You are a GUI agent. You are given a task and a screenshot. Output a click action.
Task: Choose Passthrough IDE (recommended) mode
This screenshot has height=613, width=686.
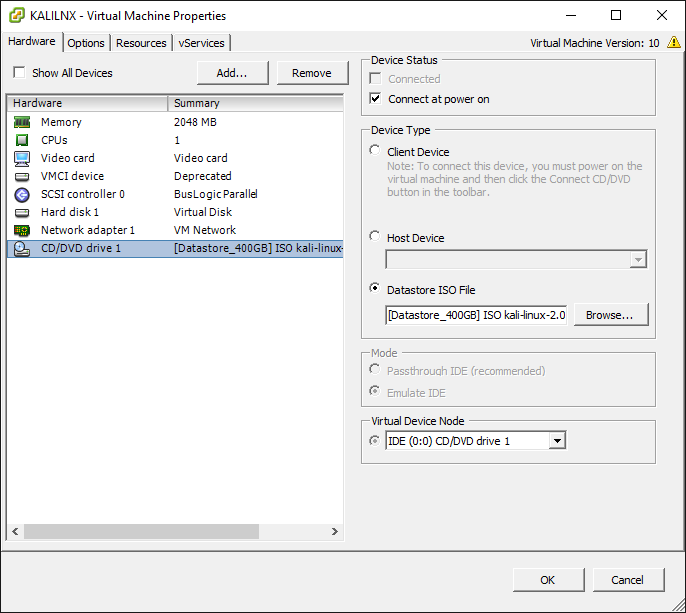[374, 369]
